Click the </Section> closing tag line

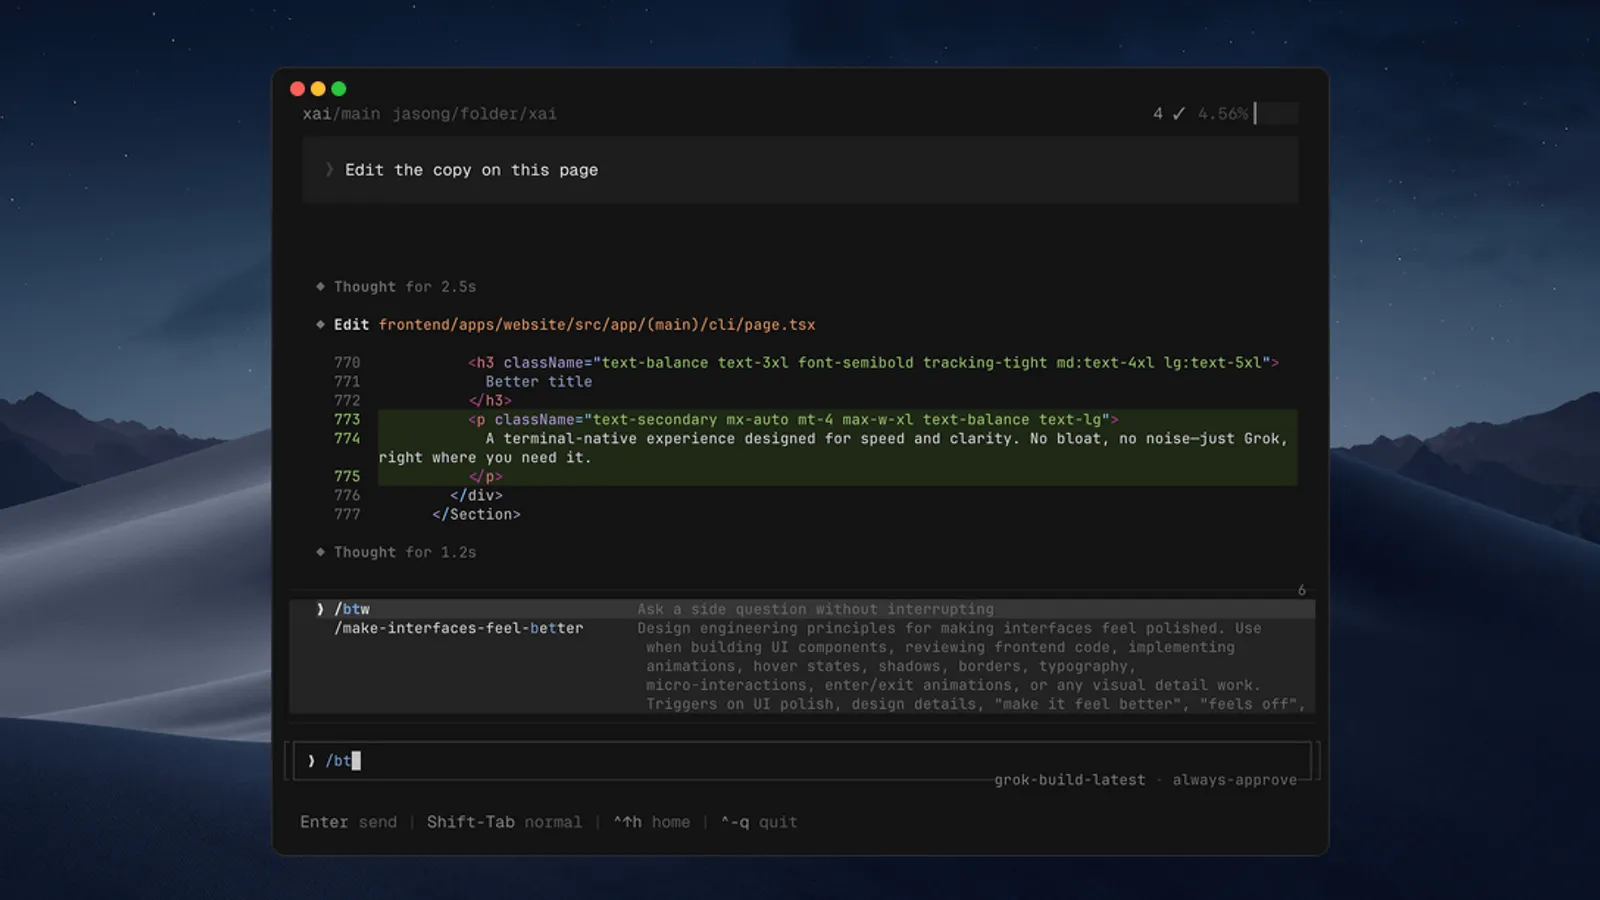[476, 515]
